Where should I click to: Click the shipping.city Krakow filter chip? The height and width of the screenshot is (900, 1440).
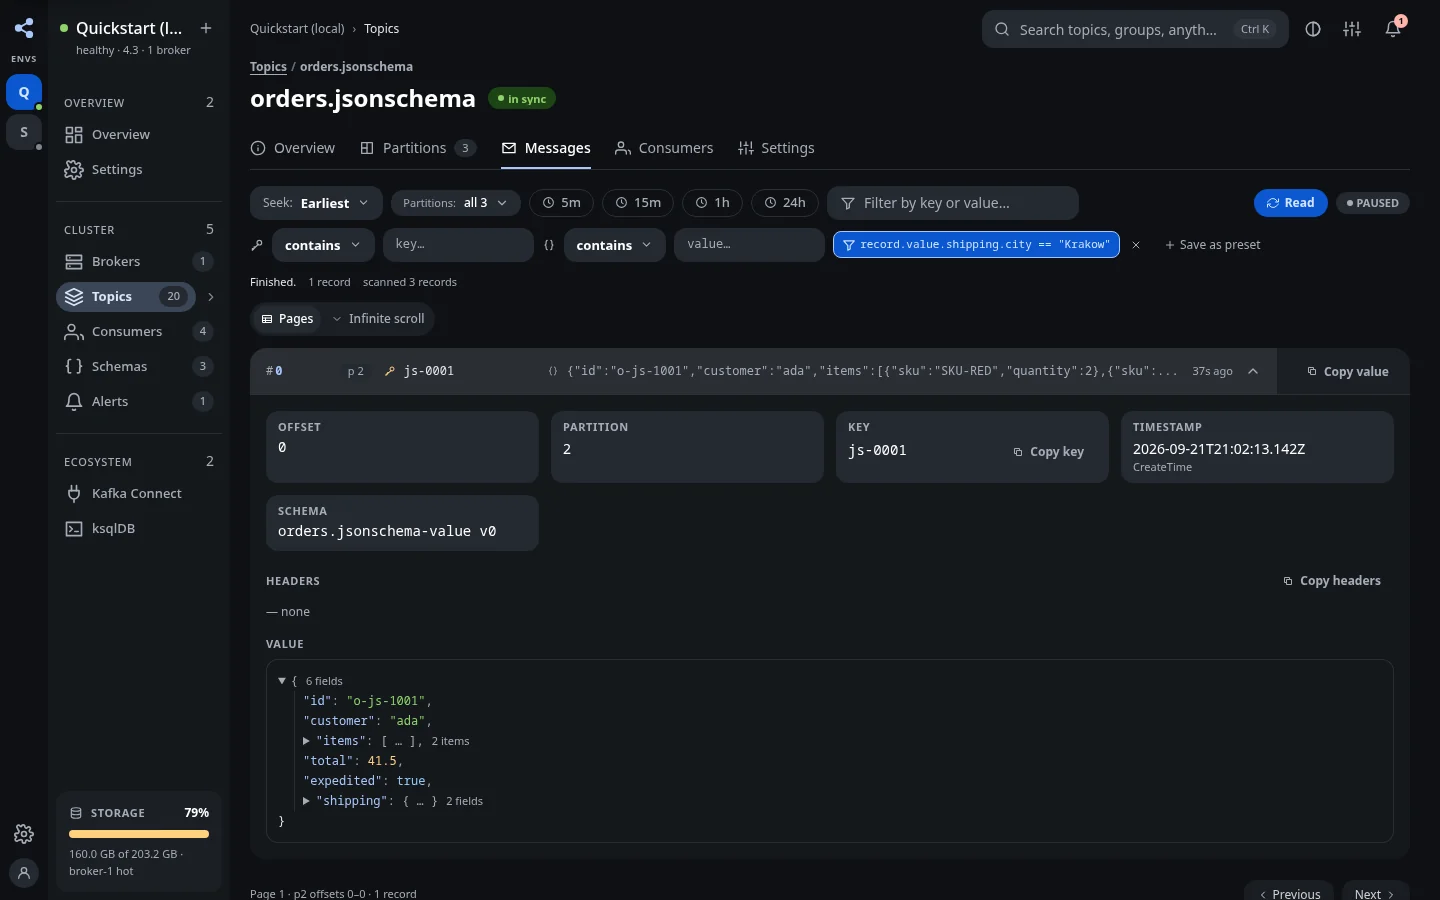pos(976,245)
